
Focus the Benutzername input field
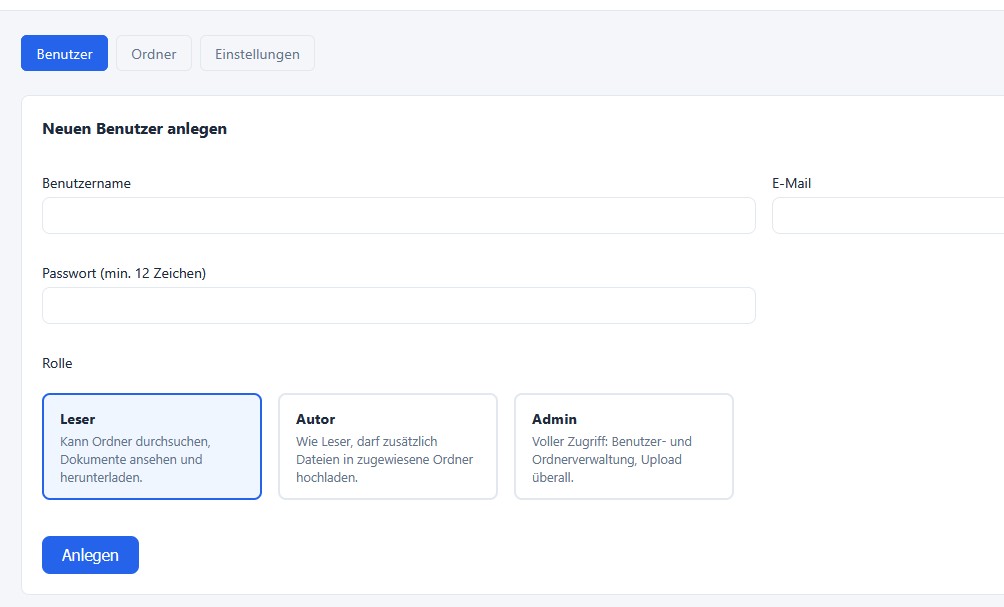(x=398, y=215)
